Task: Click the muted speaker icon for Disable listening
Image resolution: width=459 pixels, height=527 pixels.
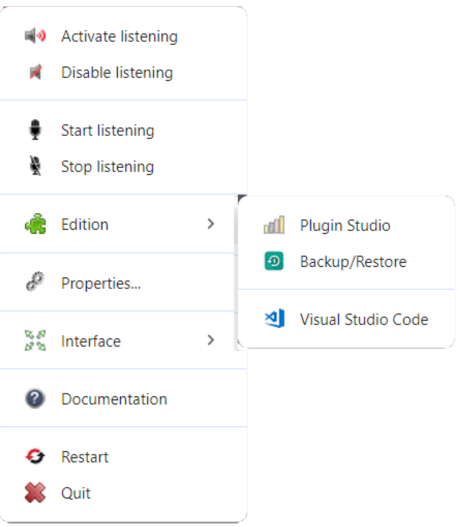Action: 35,72
